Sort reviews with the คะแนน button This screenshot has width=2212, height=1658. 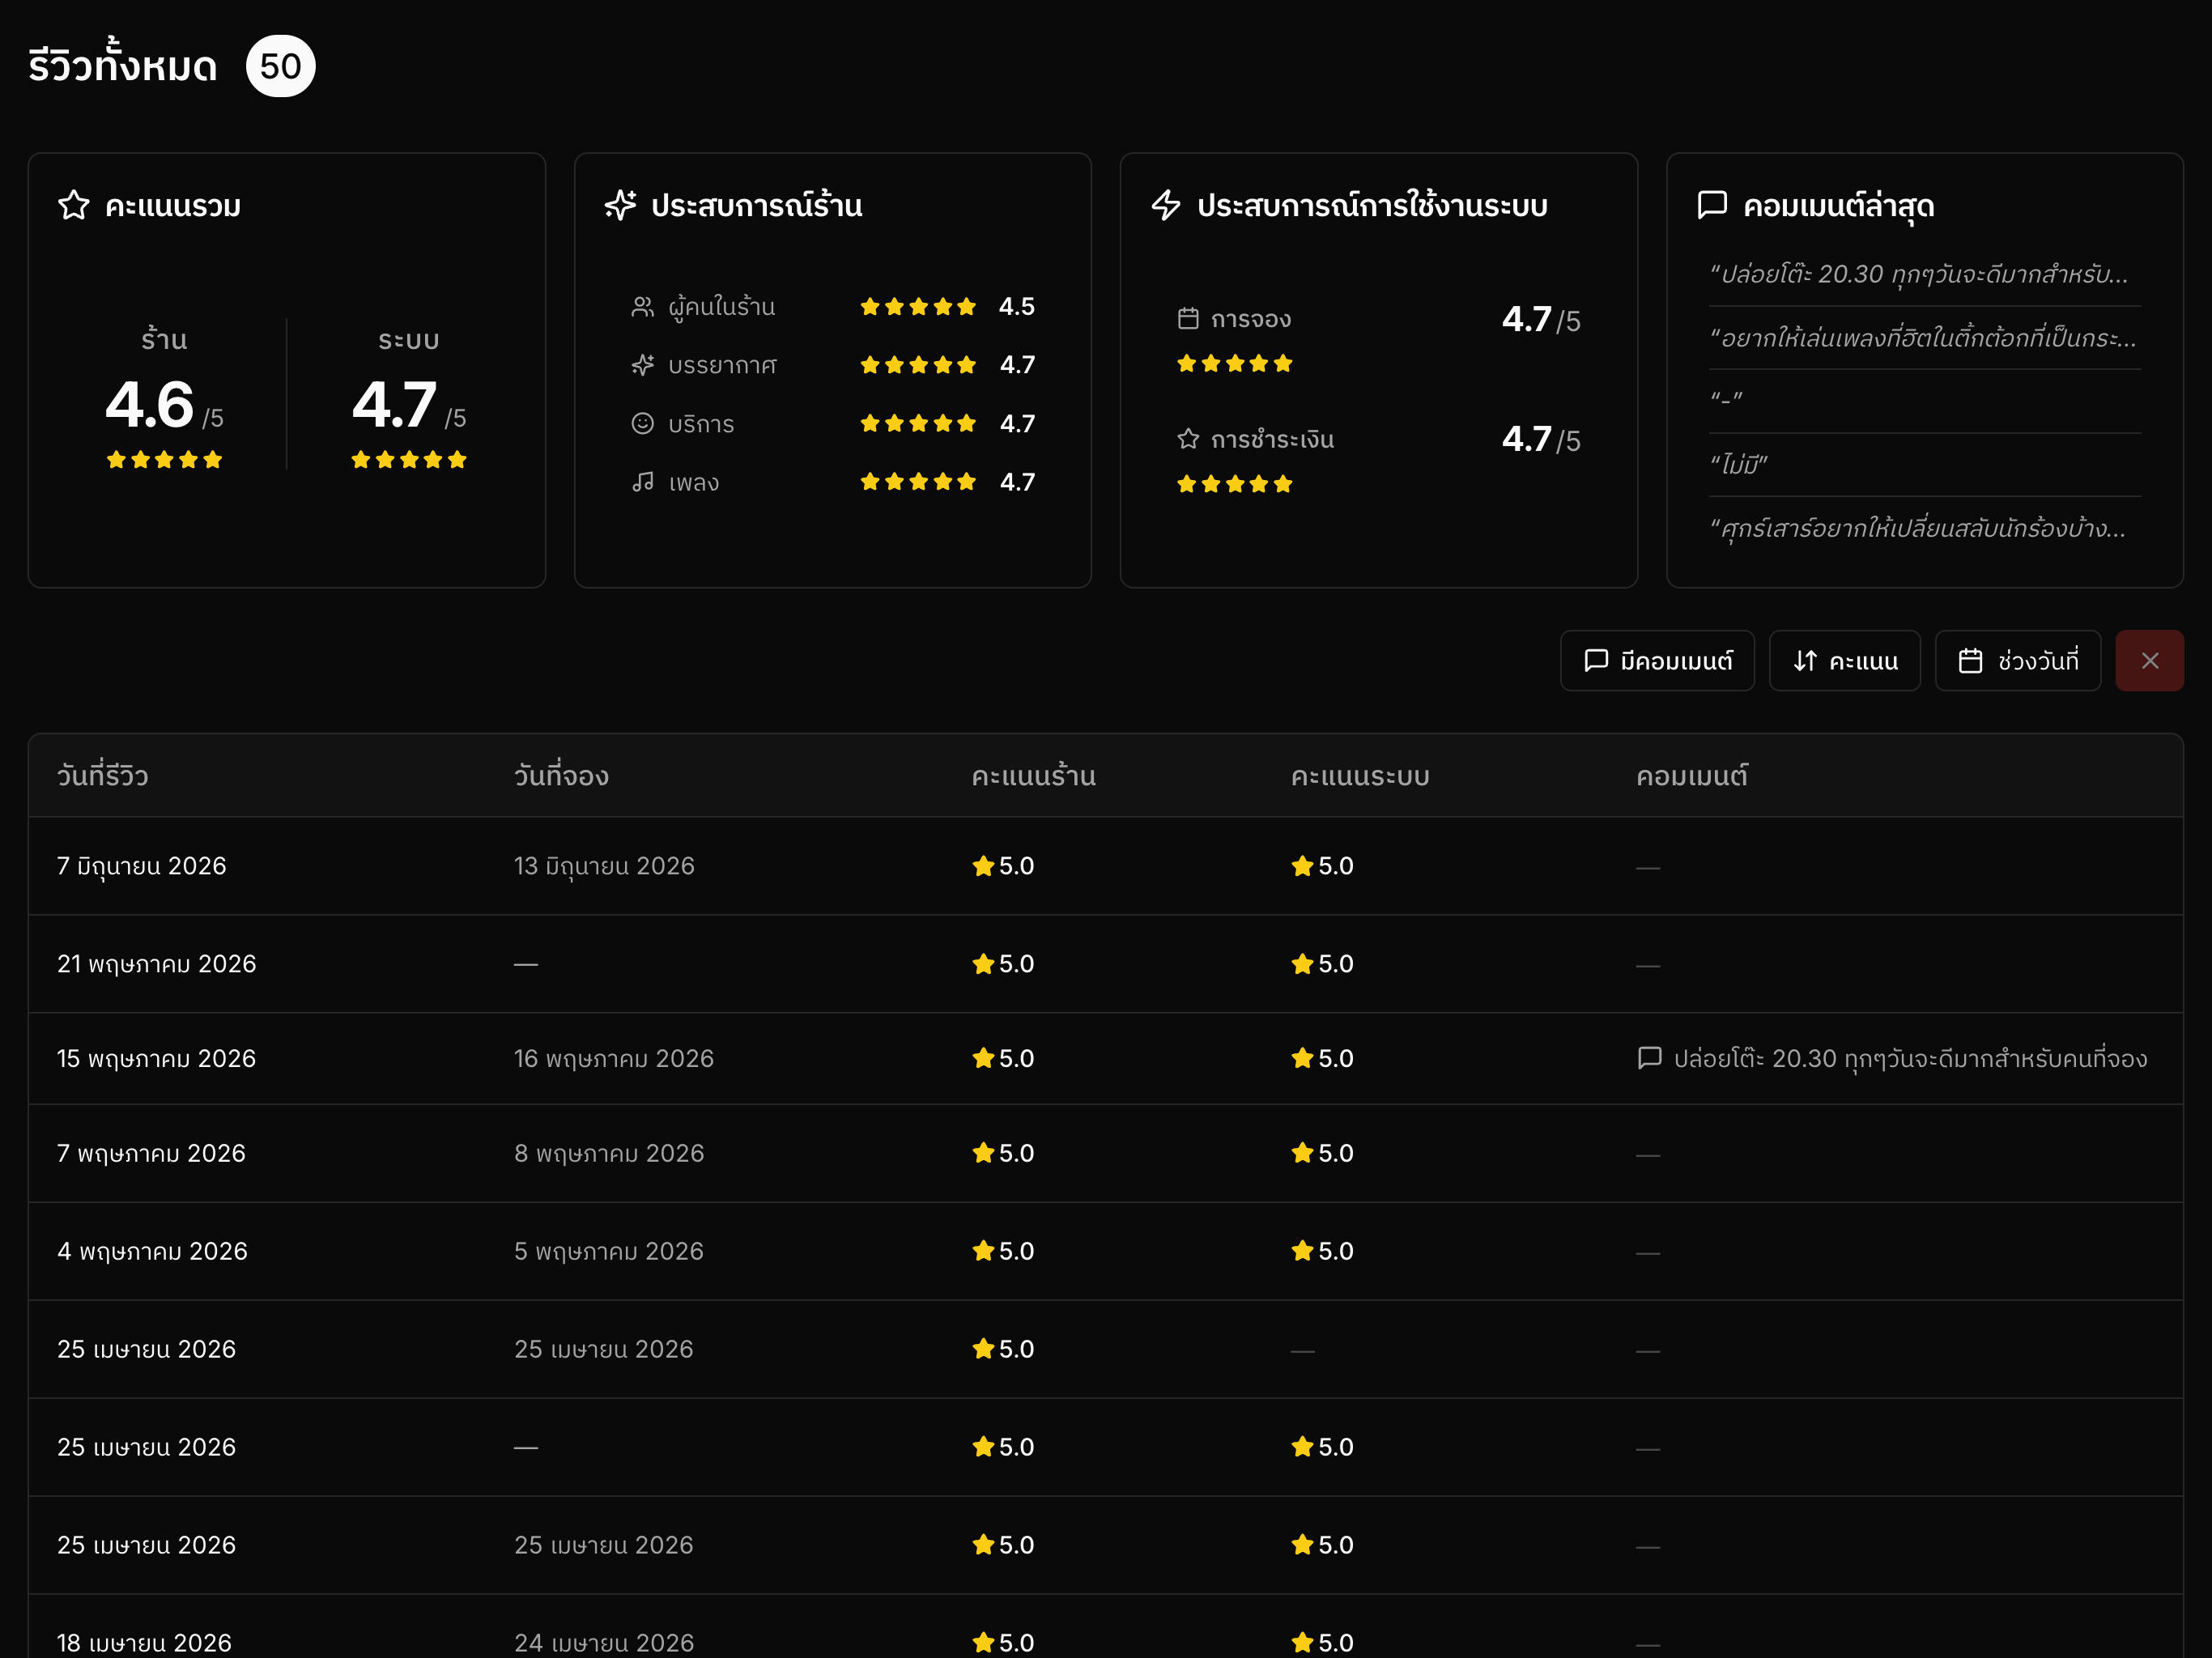[1844, 661]
